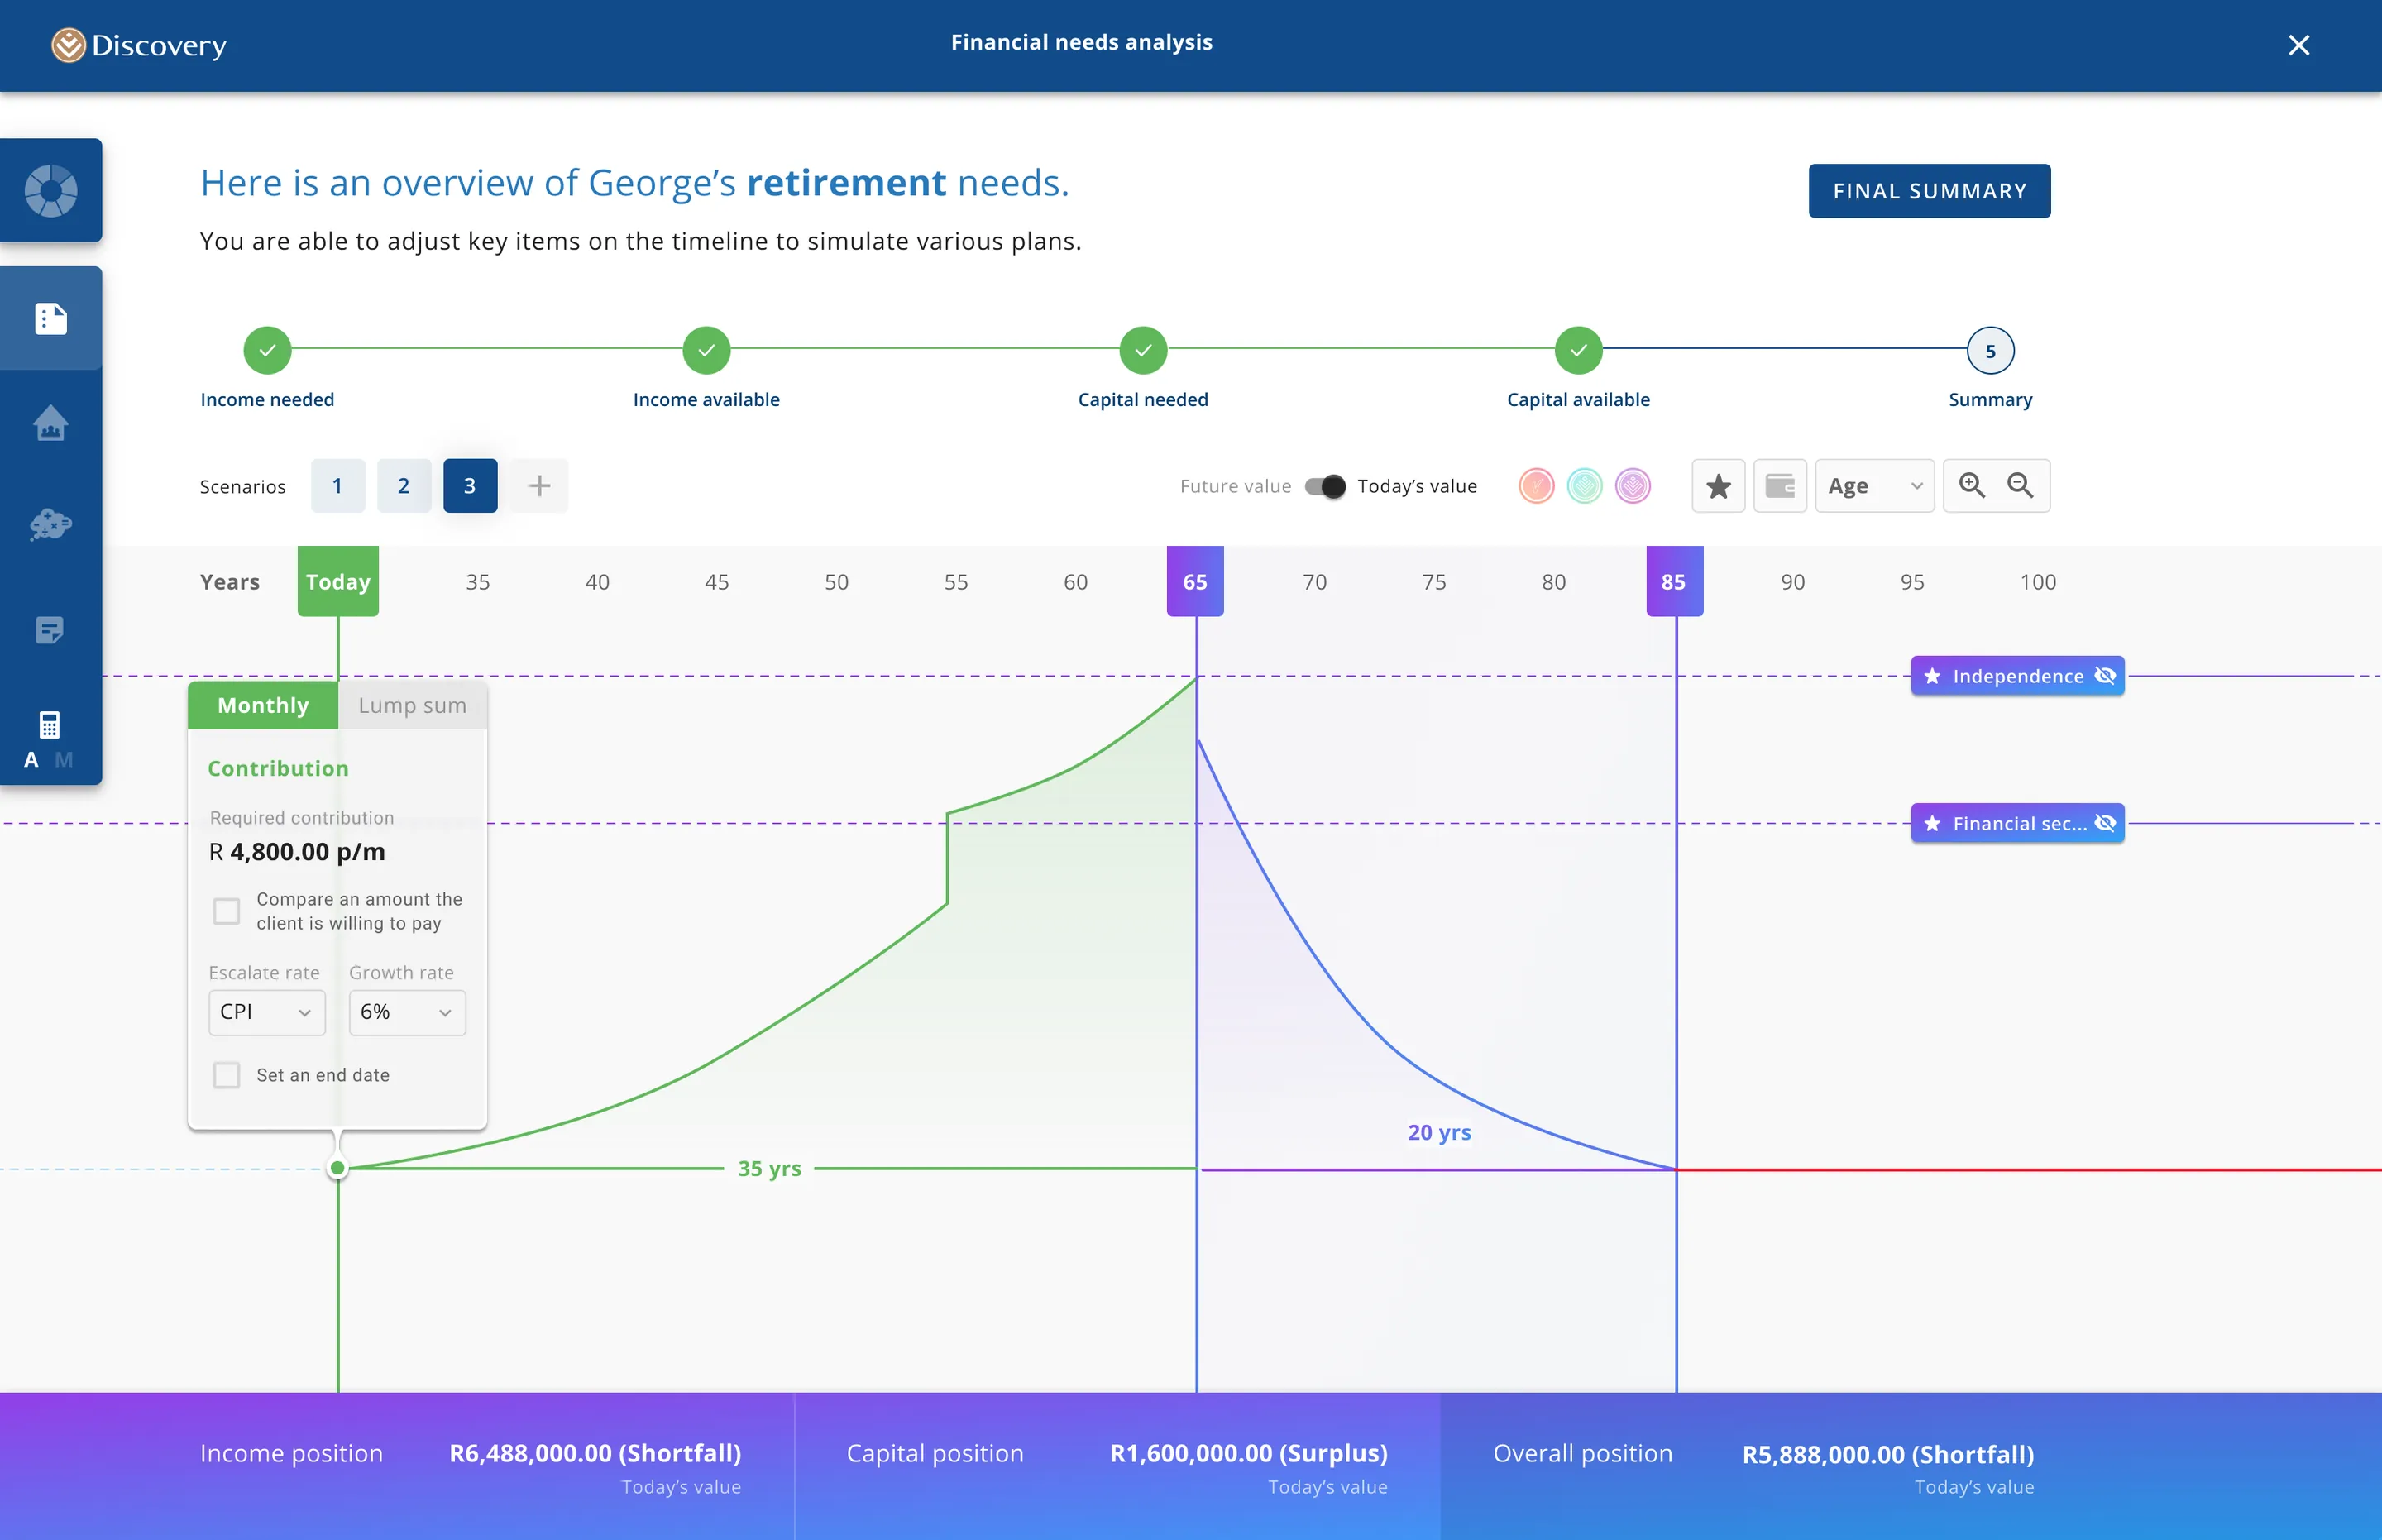Zoom out of the timeline
This screenshot has height=1540, width=2382.
[2020, 485]
